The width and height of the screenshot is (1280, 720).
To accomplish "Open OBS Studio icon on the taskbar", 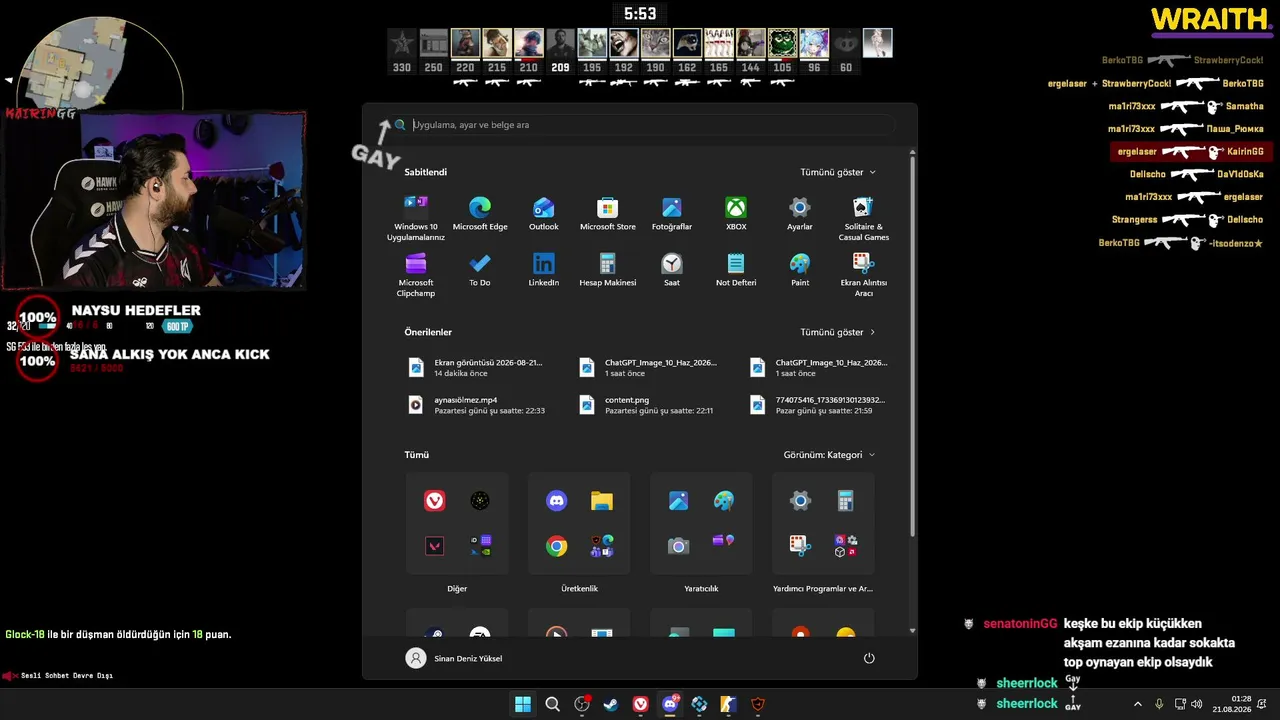I will point(582,704).
